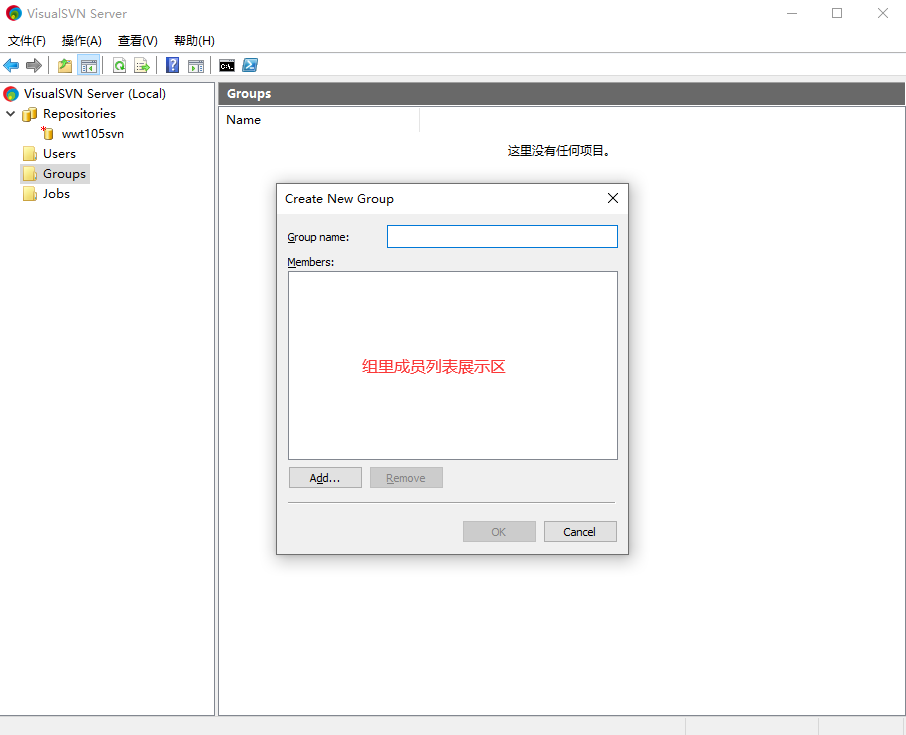This screenshot has height=735, width=906.
Task: Collapse the Repositories tree node
Action: coord(11,114)
